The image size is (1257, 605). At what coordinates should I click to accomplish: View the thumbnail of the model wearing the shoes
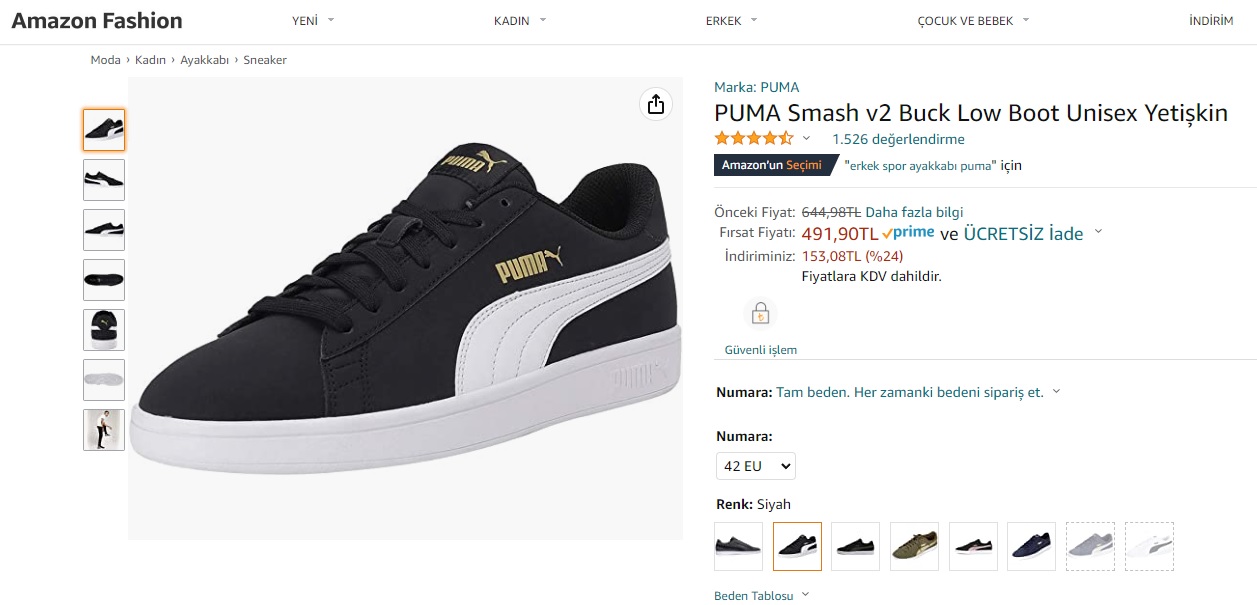(104, 430)
